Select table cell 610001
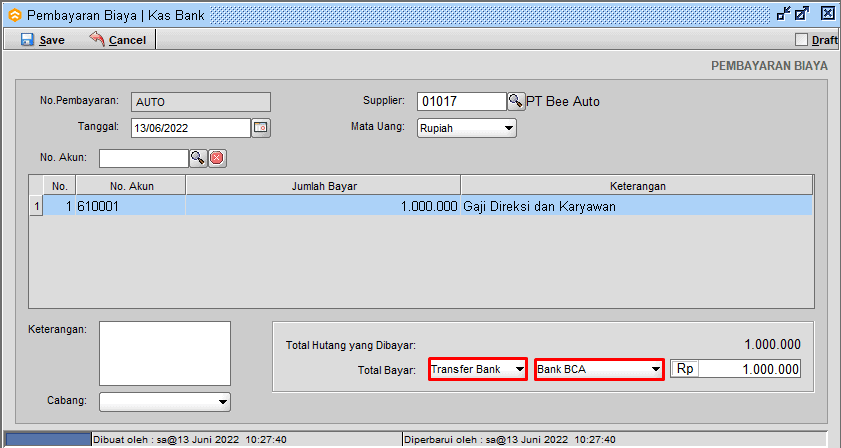The image size is (841, 448). click(131, 206)
